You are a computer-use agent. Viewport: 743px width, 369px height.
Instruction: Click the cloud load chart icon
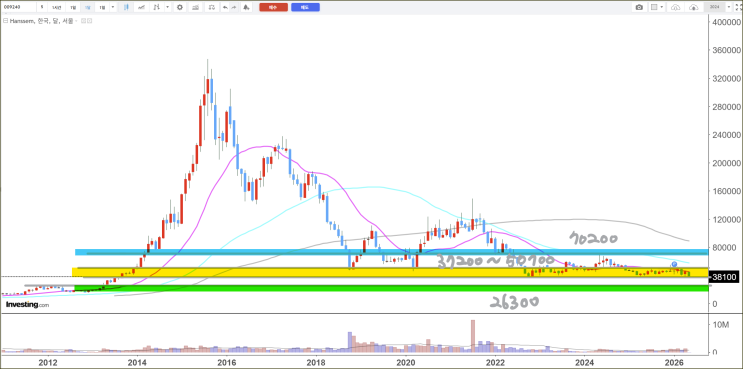694,7
